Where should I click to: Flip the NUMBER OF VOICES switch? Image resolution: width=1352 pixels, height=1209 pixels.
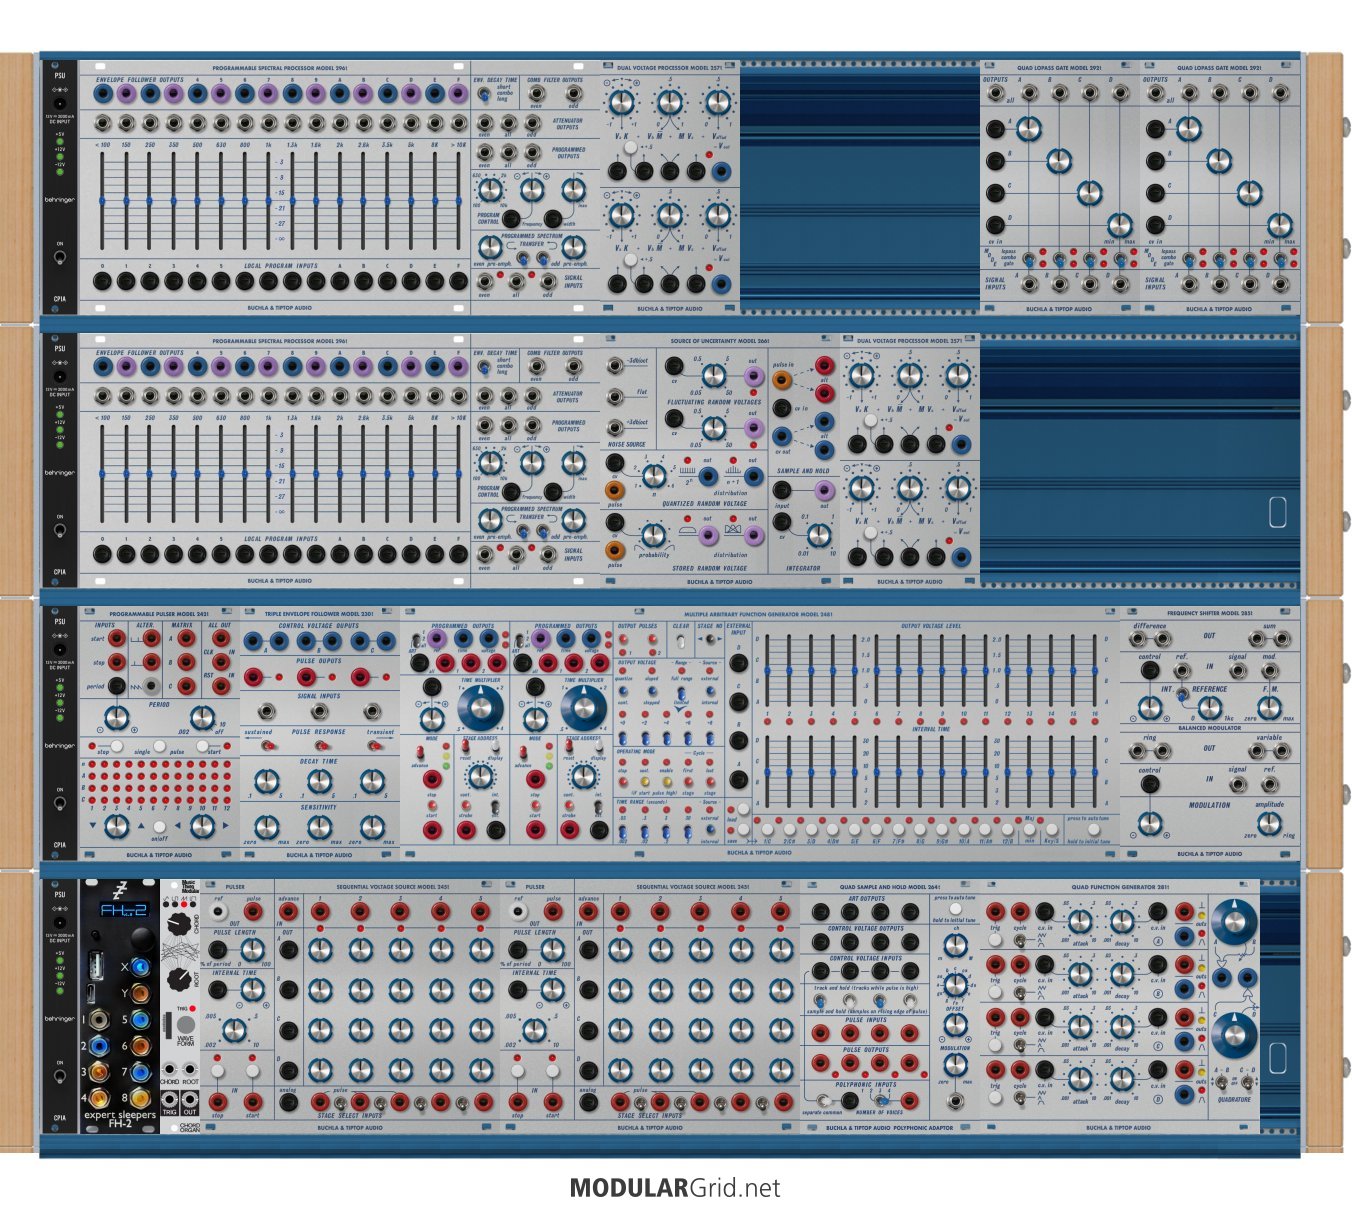pos(882,1101)
